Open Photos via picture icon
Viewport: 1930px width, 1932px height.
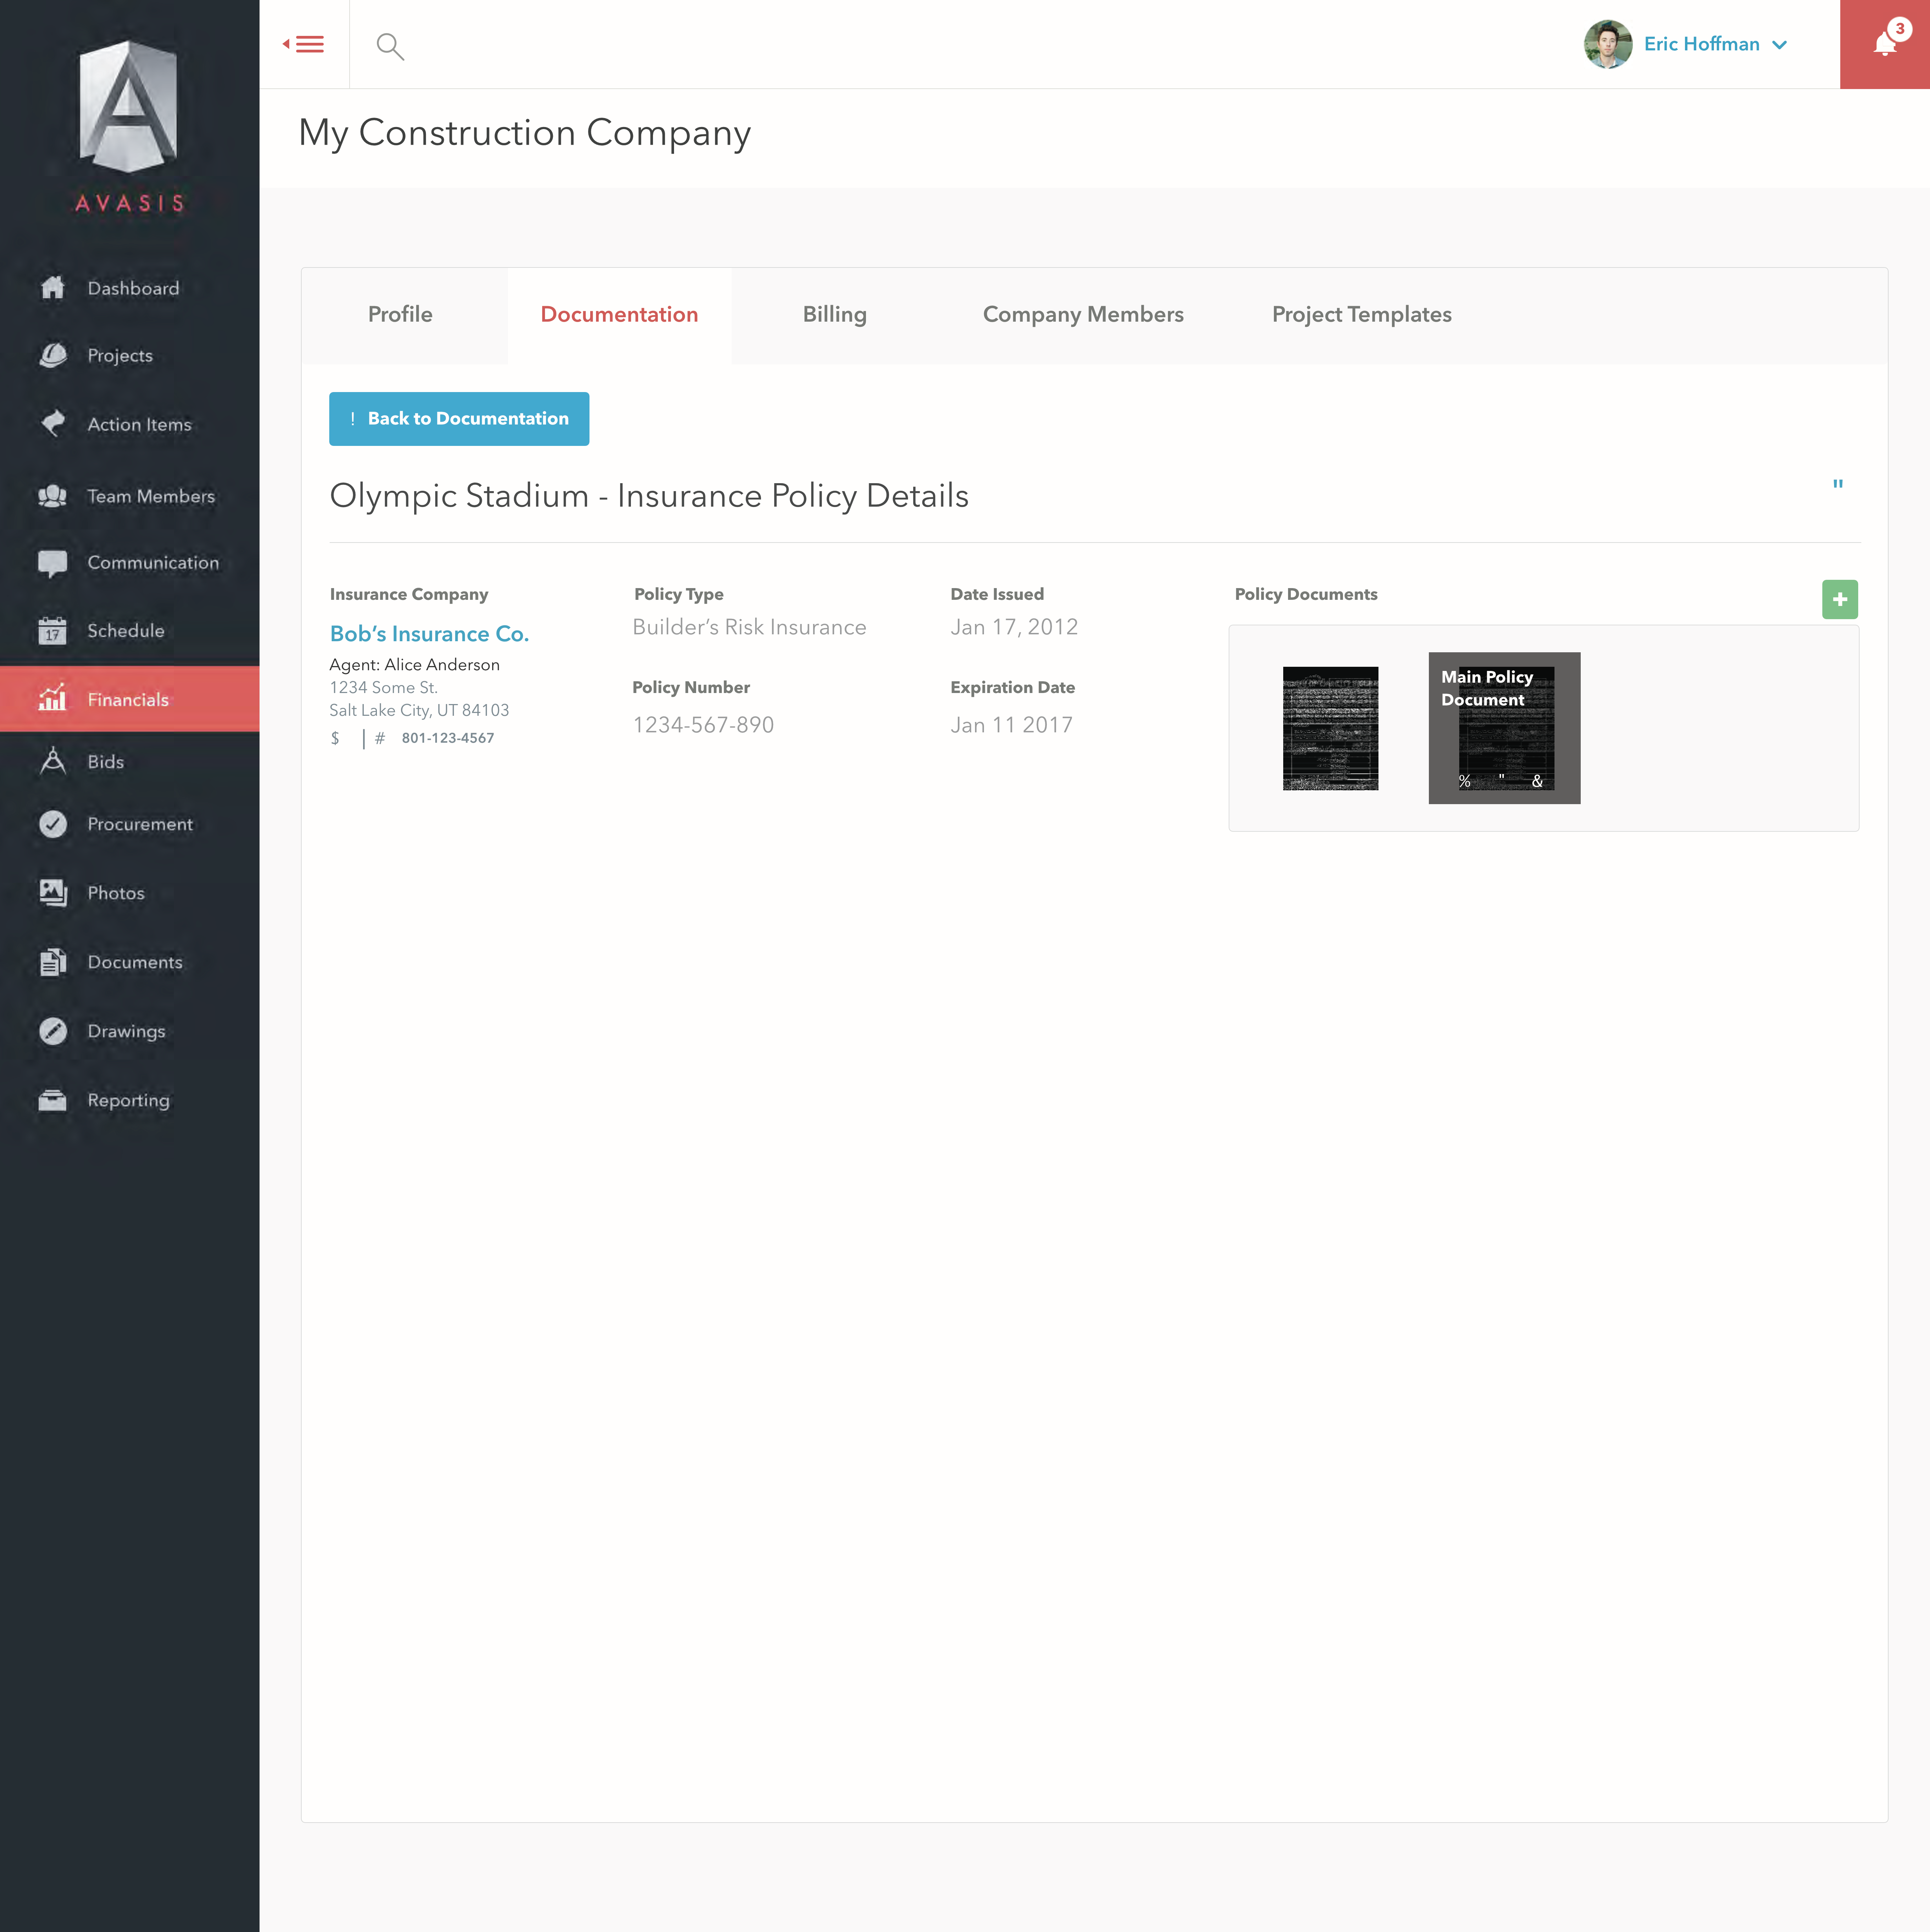point(53,893)
